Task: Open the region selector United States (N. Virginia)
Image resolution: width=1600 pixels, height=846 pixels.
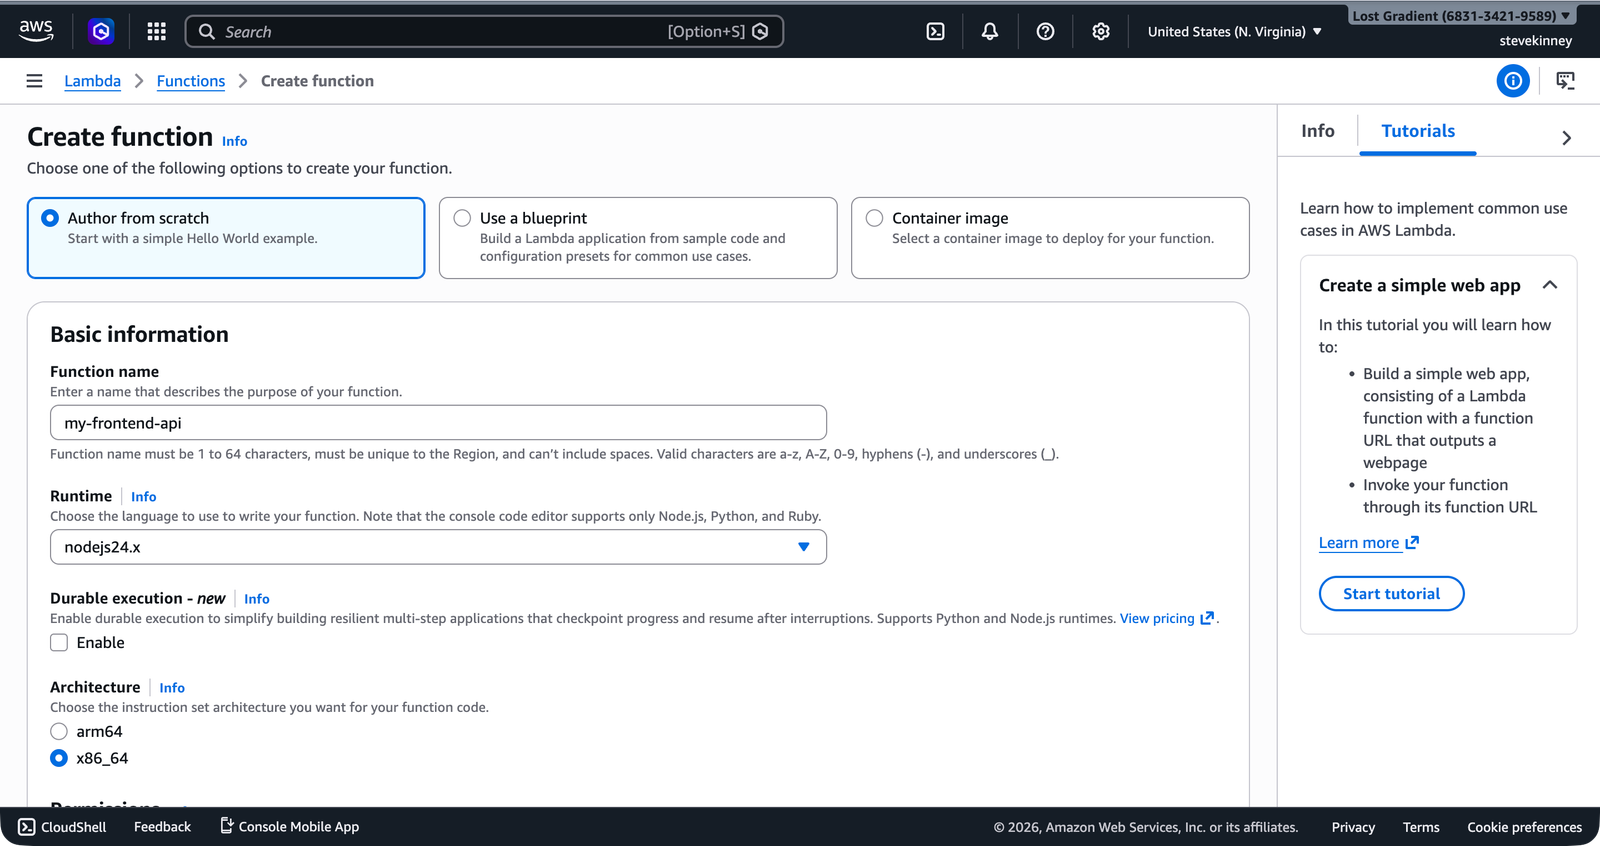Action: pyautogui.click(x=1235, y=31)
